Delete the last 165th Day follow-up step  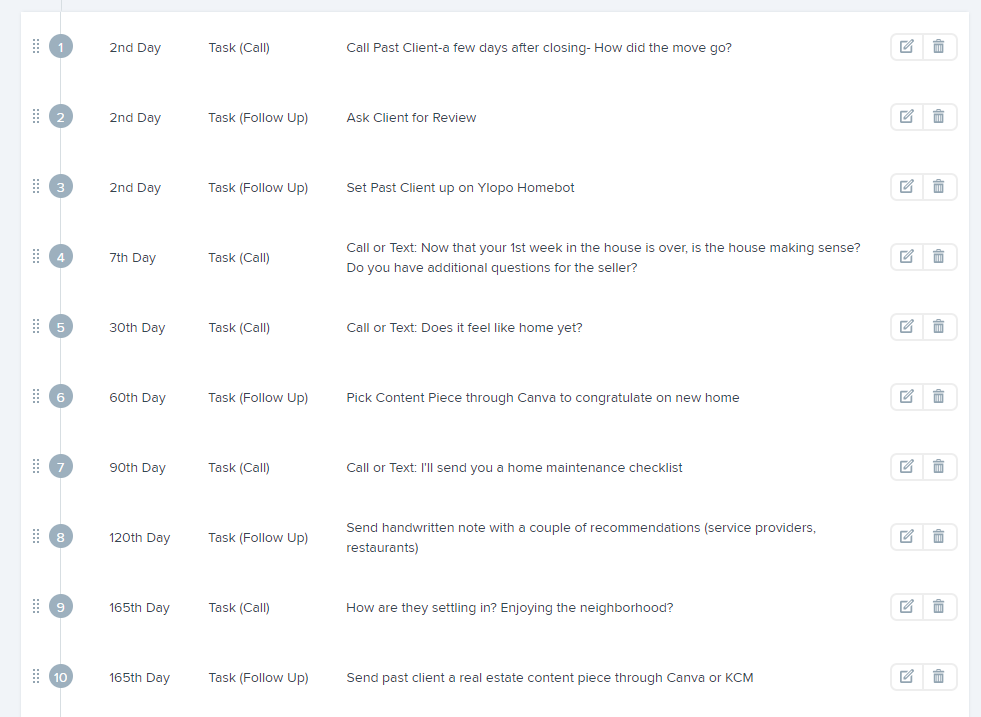[939, 677]
